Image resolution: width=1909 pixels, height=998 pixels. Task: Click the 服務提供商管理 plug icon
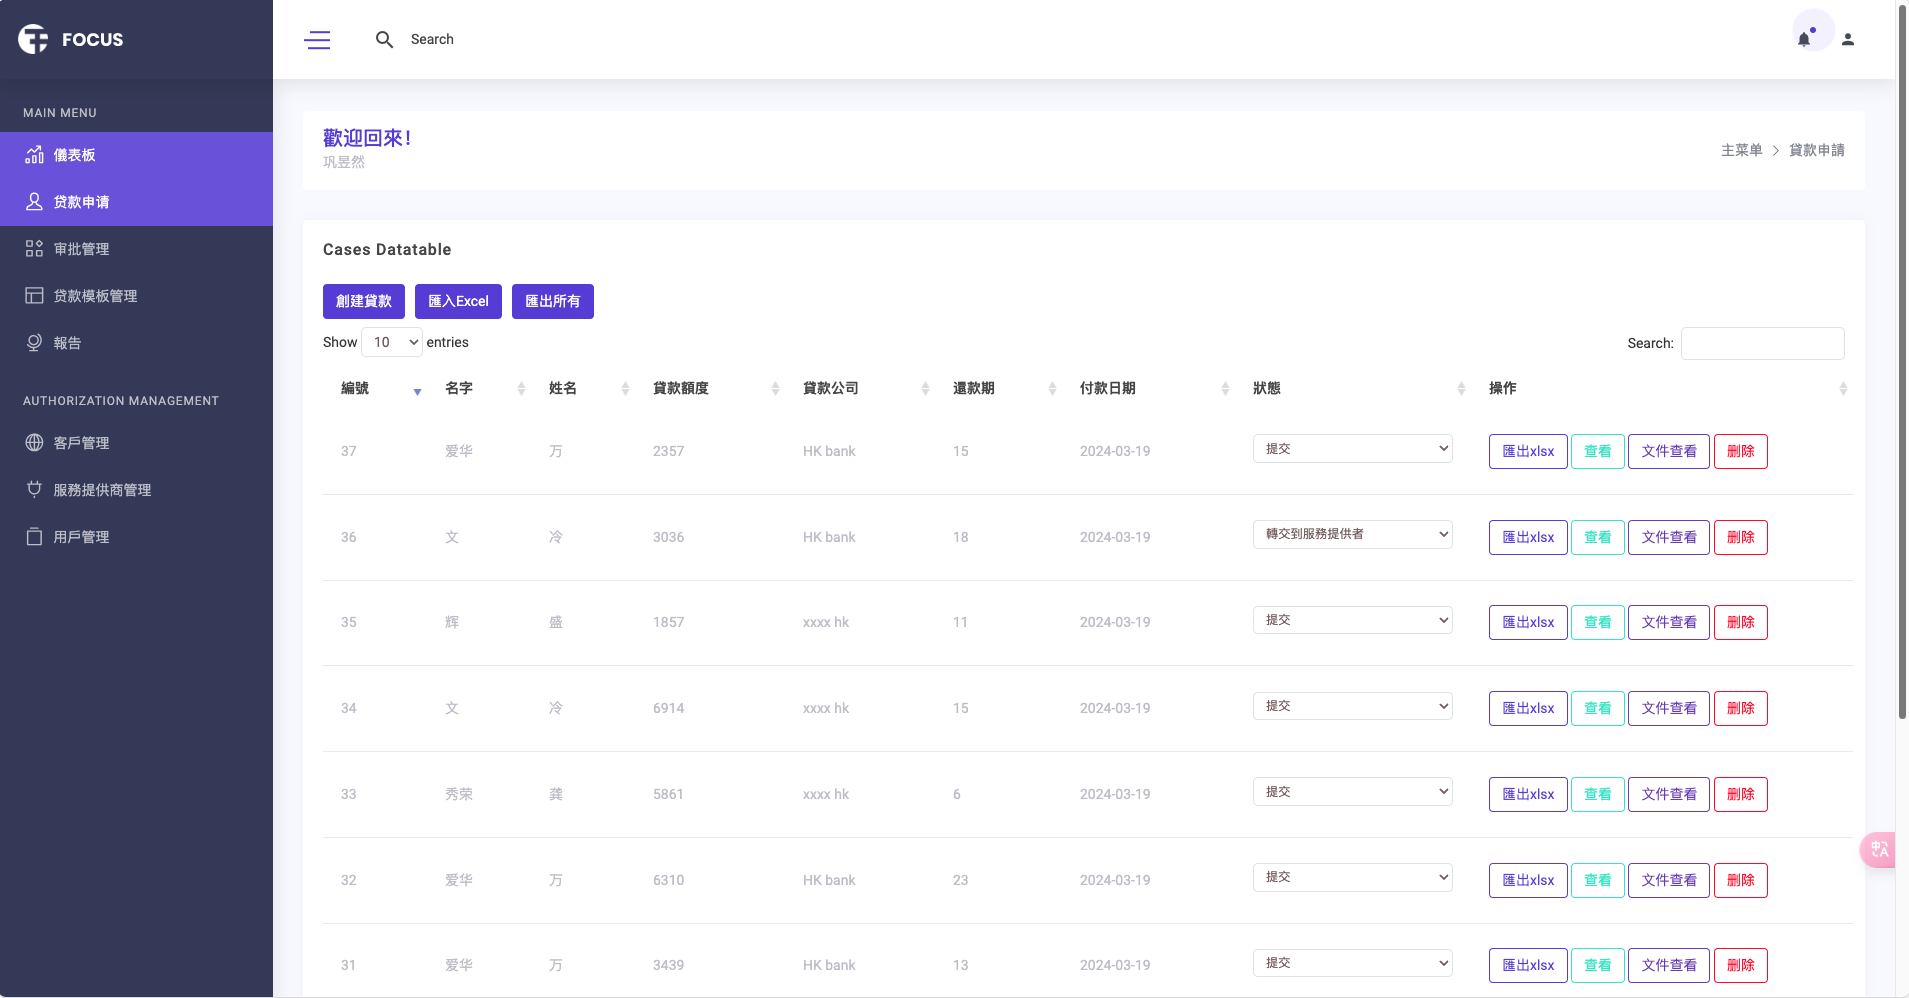[34, 490]
